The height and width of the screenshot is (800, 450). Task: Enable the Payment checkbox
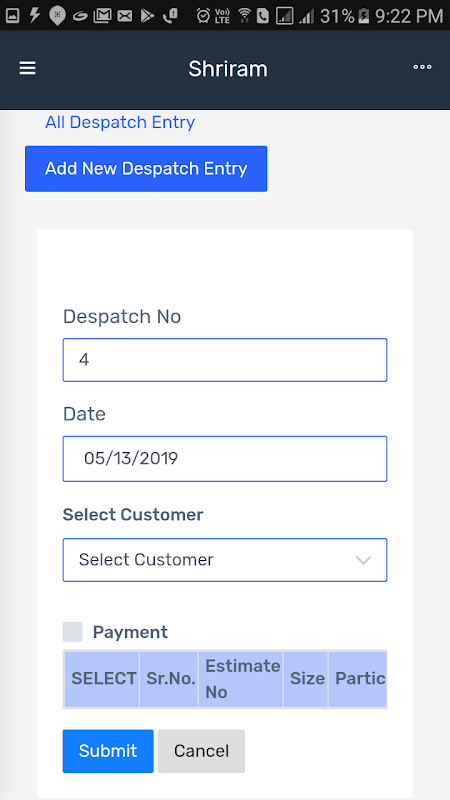tap(72, 632)
